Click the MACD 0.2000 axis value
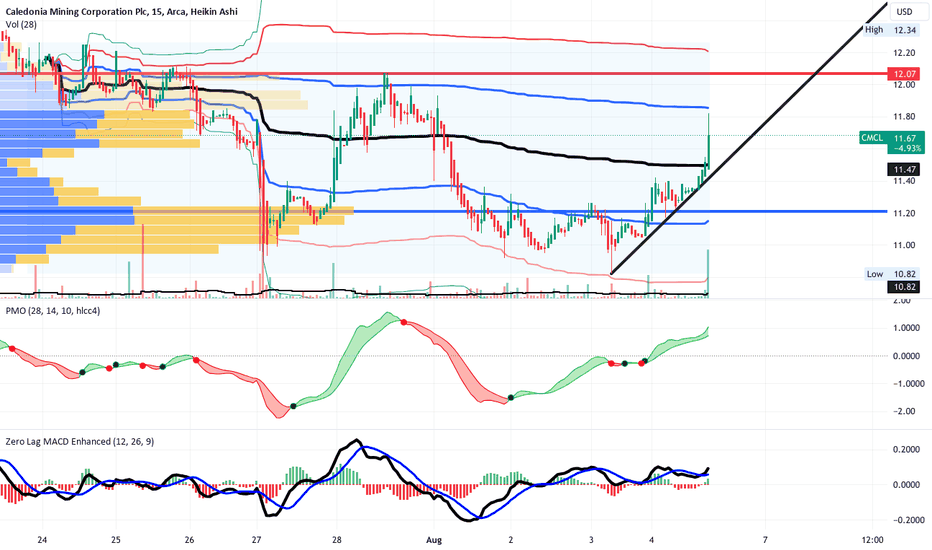 906,450
